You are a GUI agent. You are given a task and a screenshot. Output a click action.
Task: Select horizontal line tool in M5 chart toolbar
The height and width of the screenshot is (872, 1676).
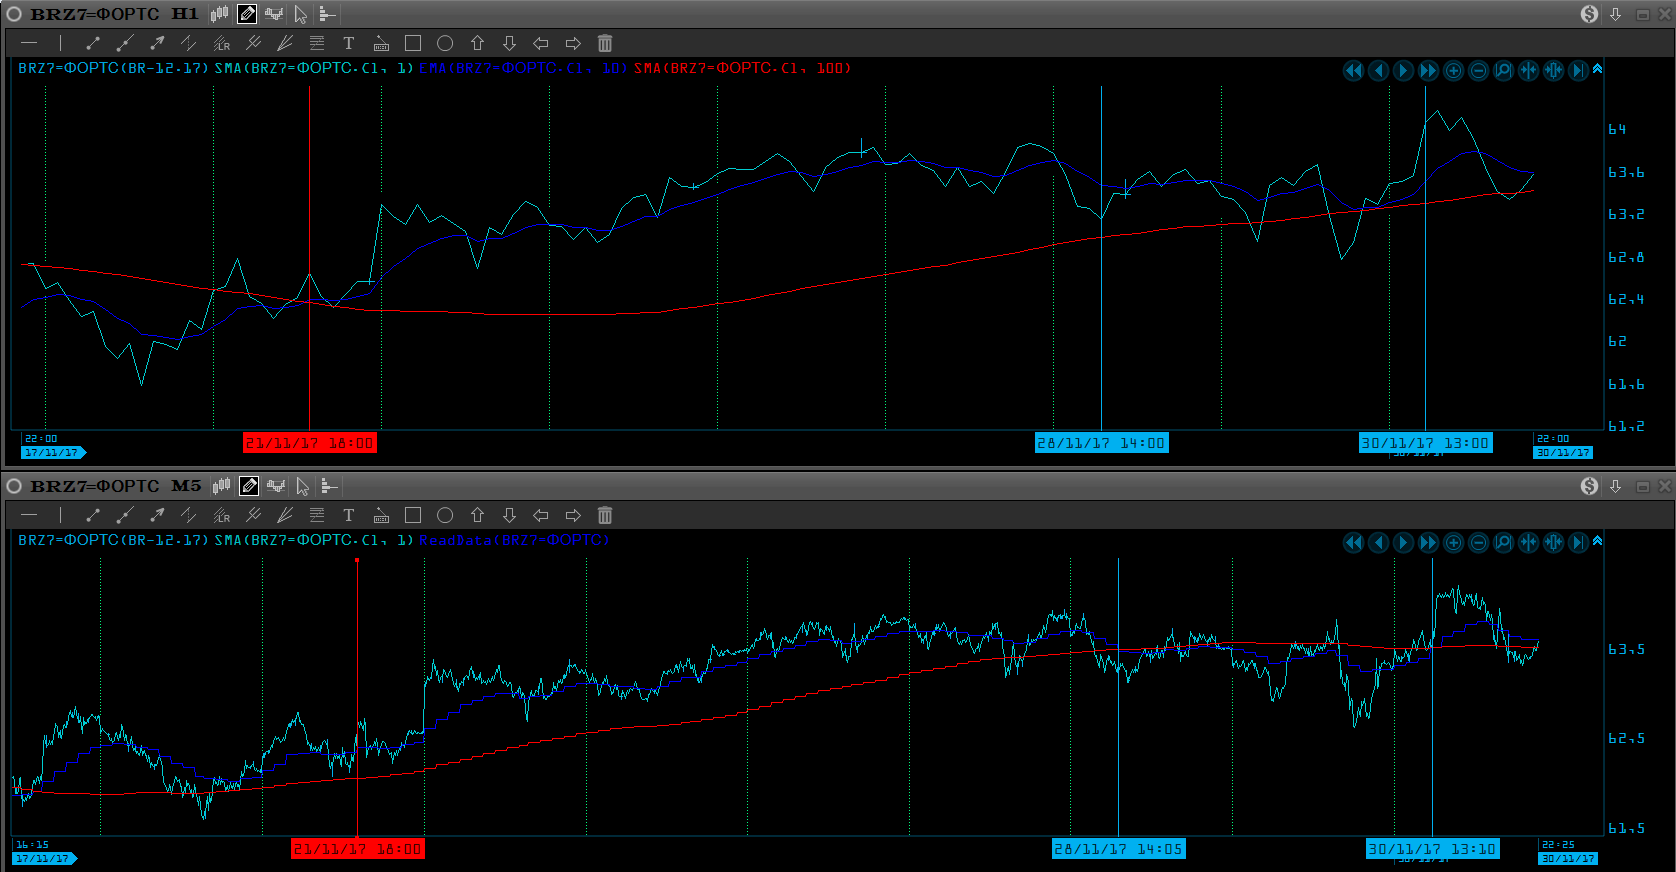[x=29, y=515]
